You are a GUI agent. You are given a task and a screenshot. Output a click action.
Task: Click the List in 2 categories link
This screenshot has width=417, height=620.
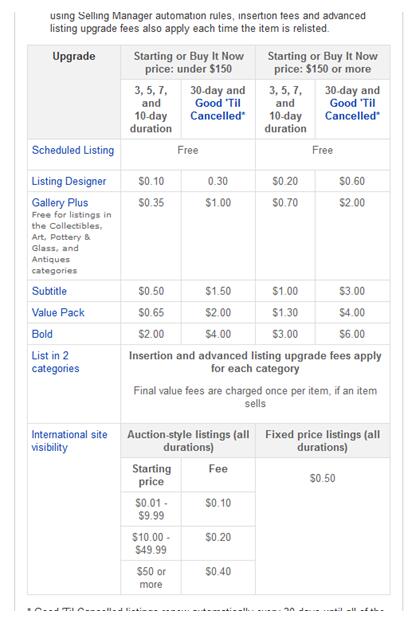click(x=55, y=362)
